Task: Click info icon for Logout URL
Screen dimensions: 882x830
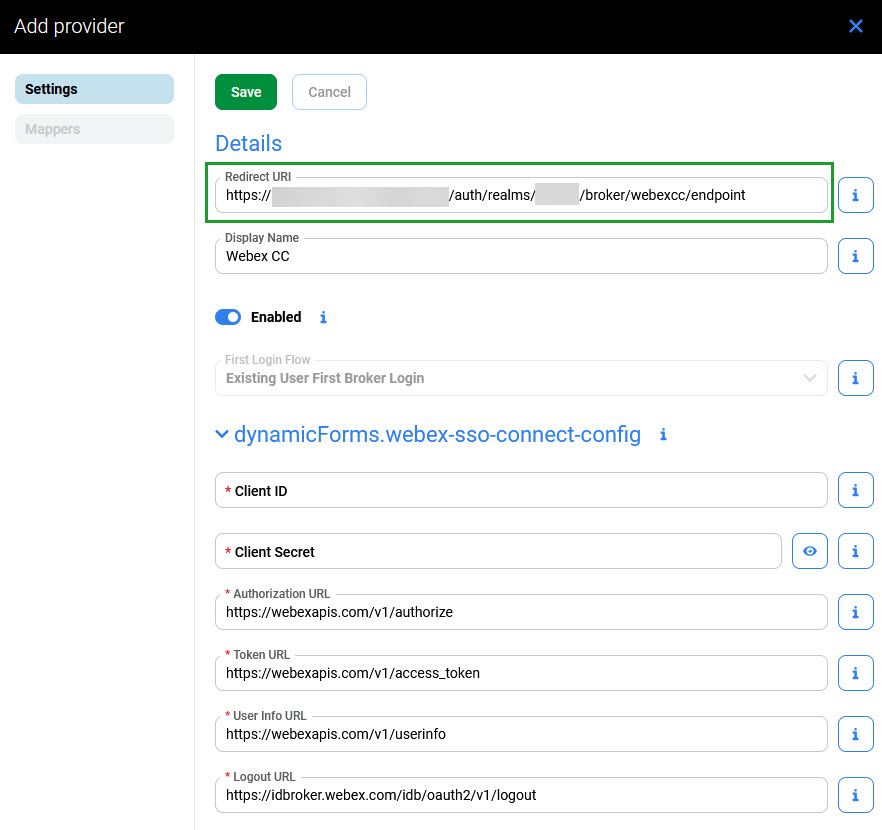Action: 855,795
